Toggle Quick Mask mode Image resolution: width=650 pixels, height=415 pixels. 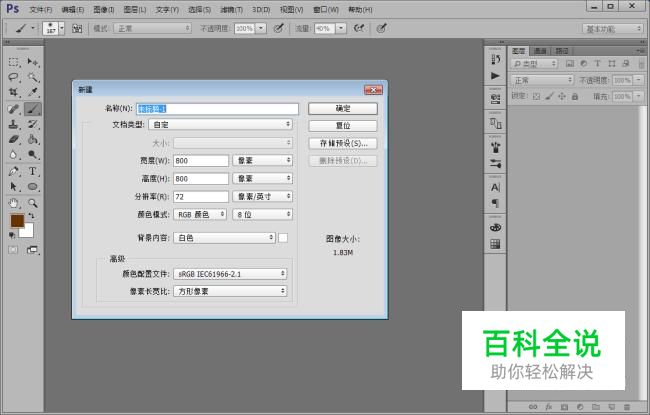pyautogui.click(x=13, y=250)
